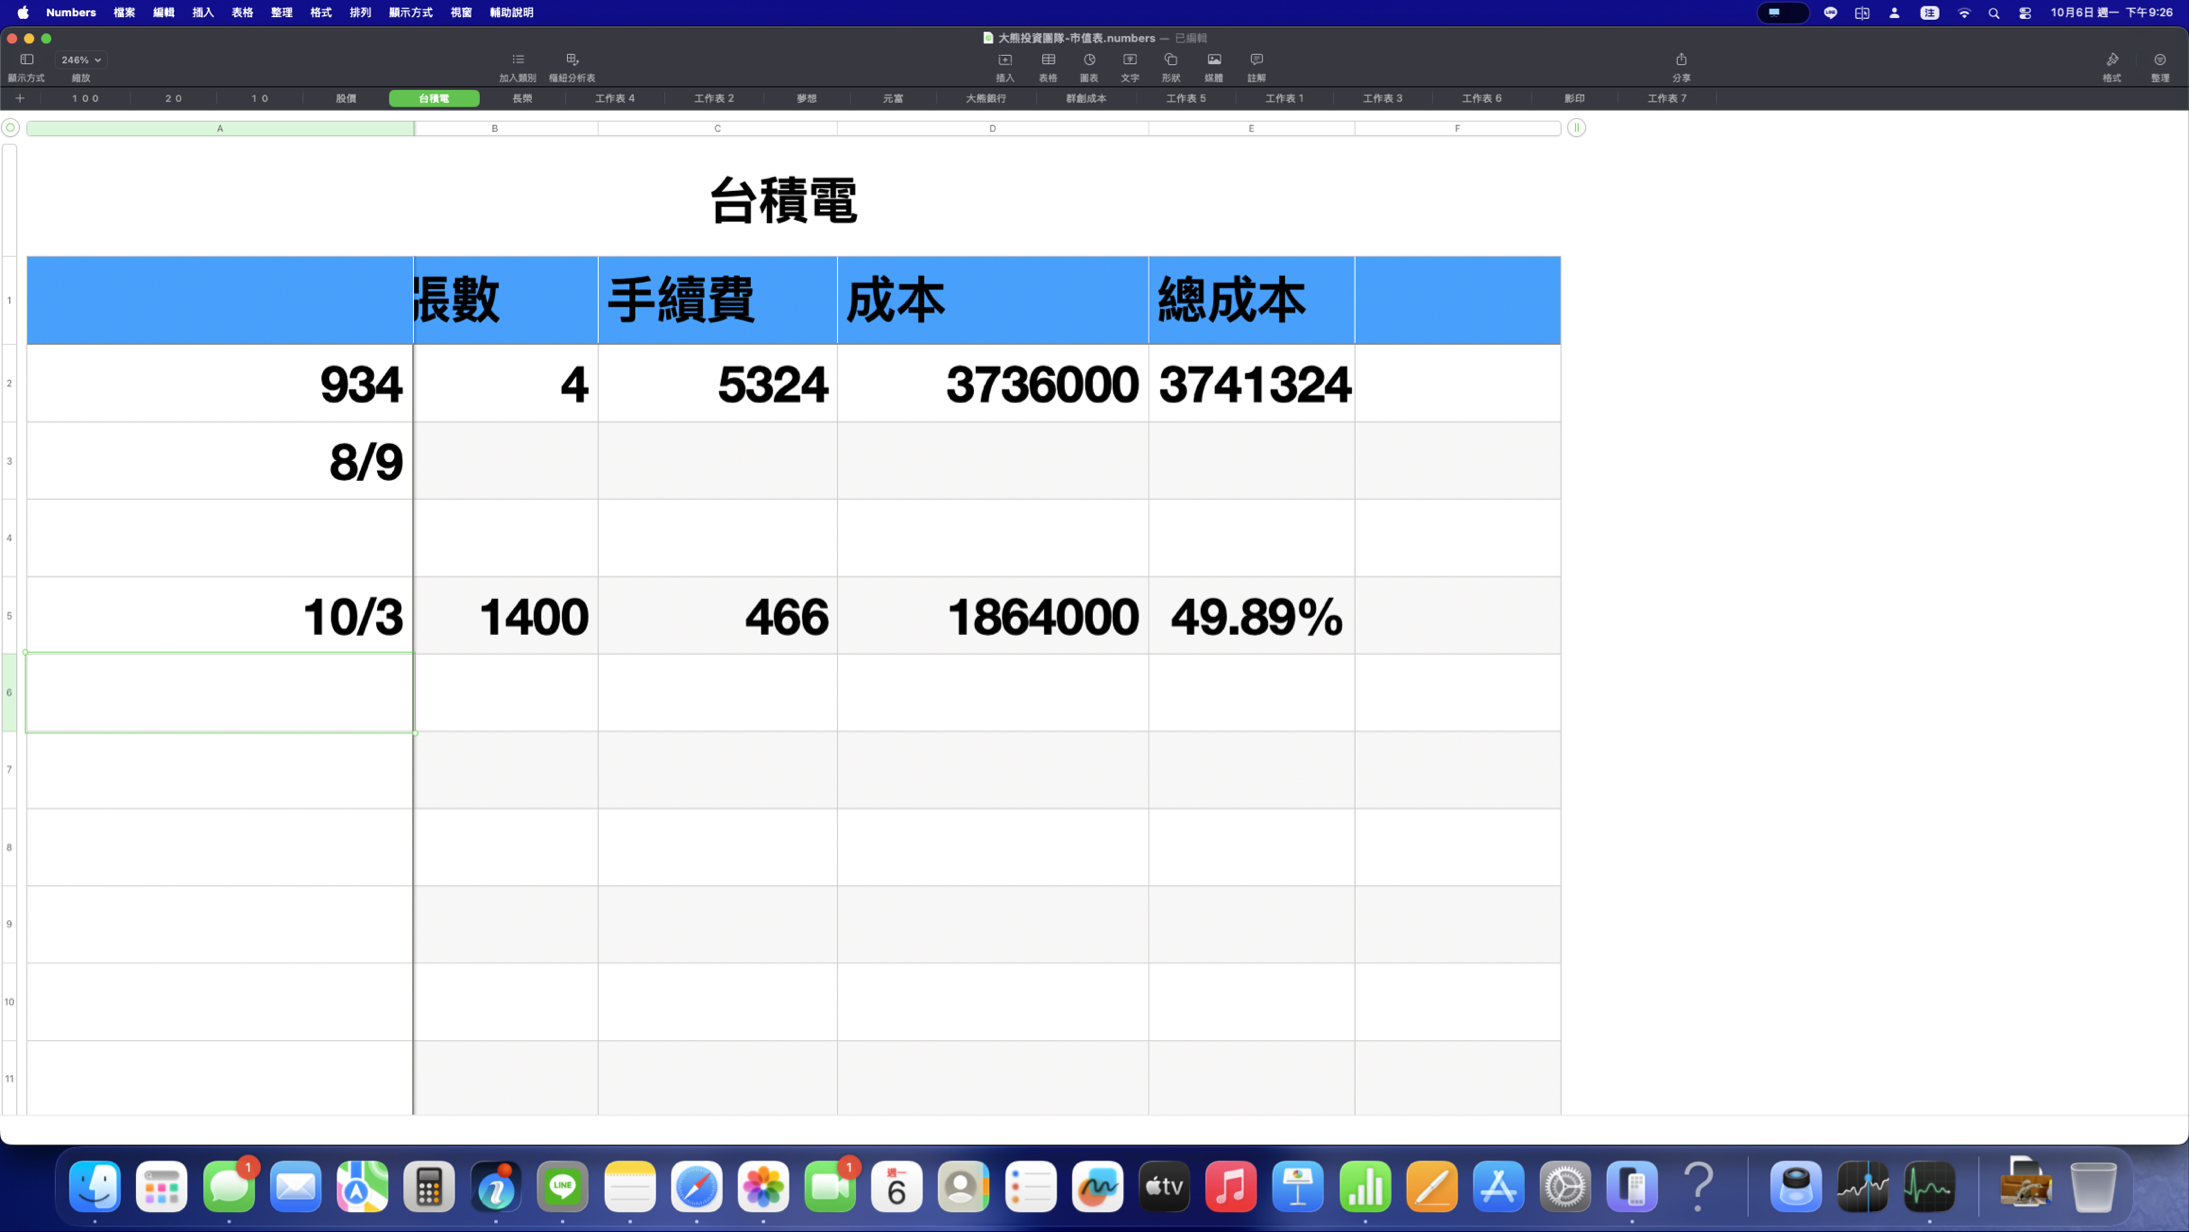Click the add-column handle right of column F
This screenshot has width=2189, height=1232.
point(1576,128)
